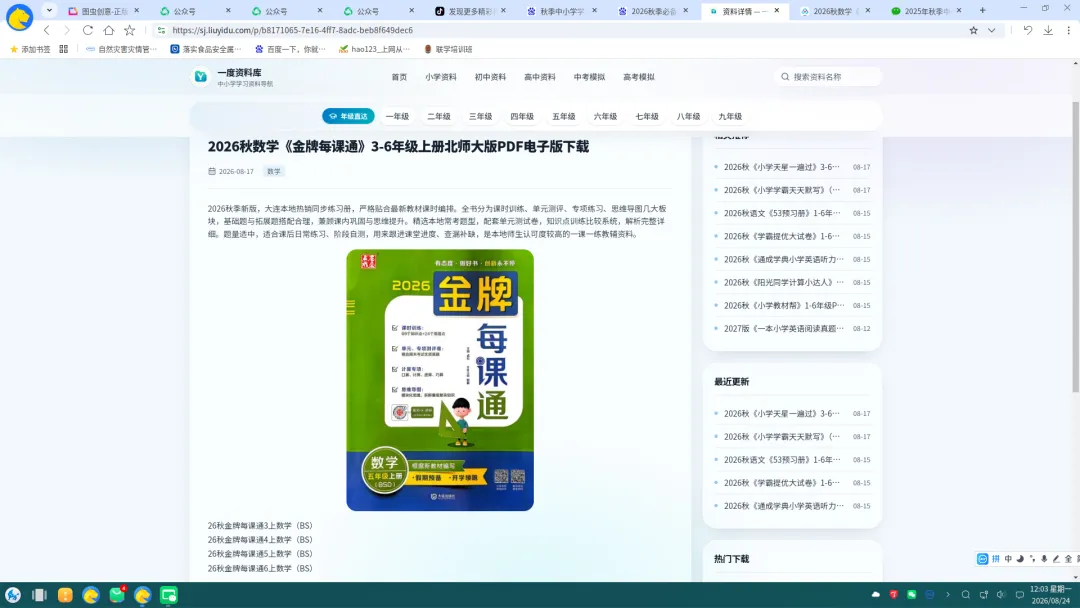The height and width of the screenshot is (608, 1080).
Task: Open the browser's three-dot menu
Action: click(x=1068, y=30)
